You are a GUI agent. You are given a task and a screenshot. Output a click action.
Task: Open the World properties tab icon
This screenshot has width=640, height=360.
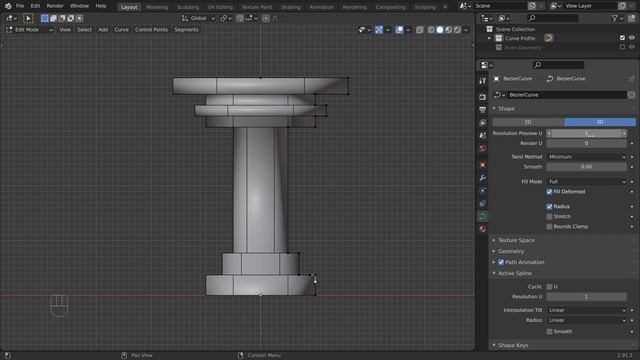482,148
